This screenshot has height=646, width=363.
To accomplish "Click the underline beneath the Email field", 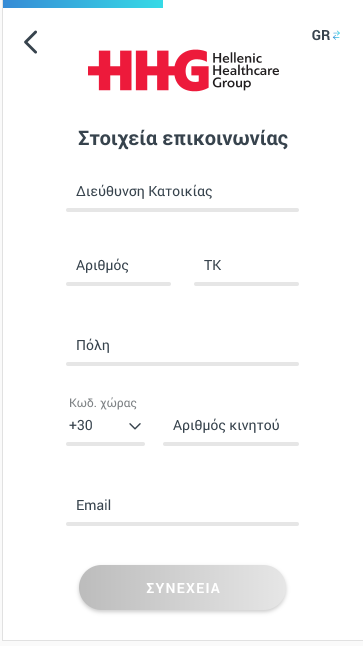I will click(182, 524).
